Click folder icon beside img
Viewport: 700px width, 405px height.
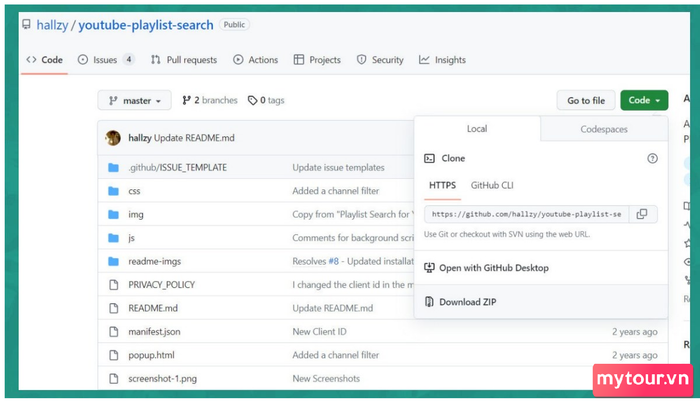tap(114, 214)
